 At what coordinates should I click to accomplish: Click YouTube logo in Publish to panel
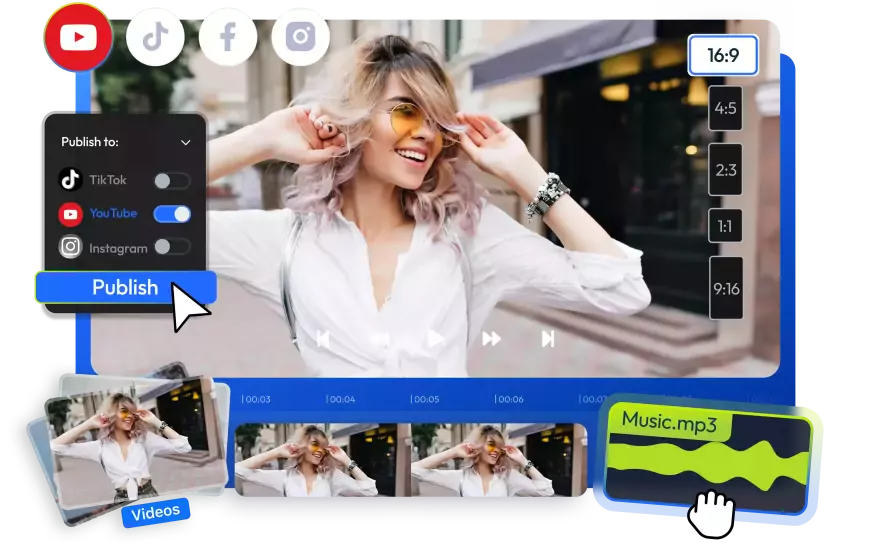(71, 214)
